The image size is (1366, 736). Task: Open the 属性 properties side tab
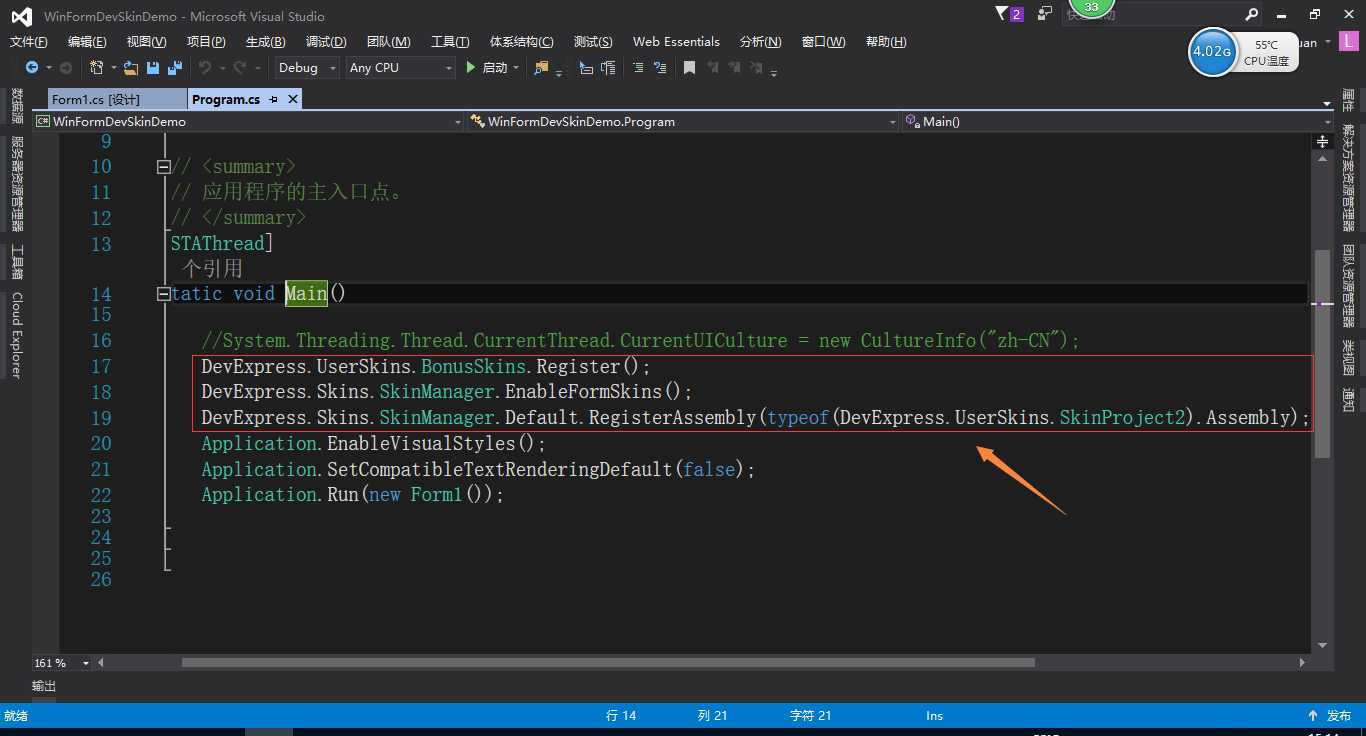pos(1348,100)
